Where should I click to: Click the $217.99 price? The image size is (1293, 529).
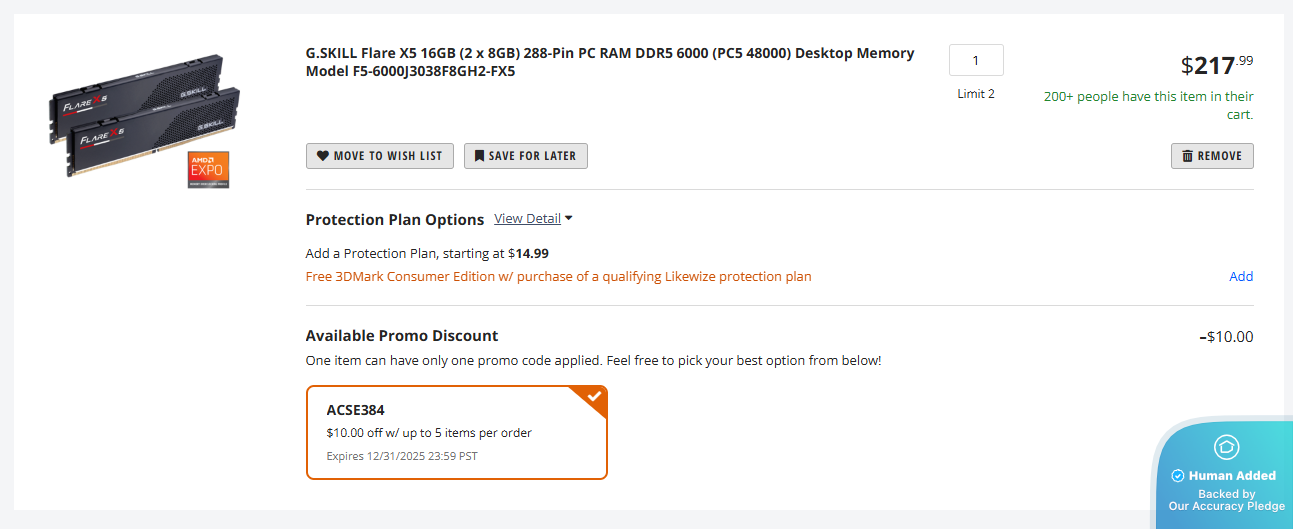pyautogui.click(x=1216, y=66)
